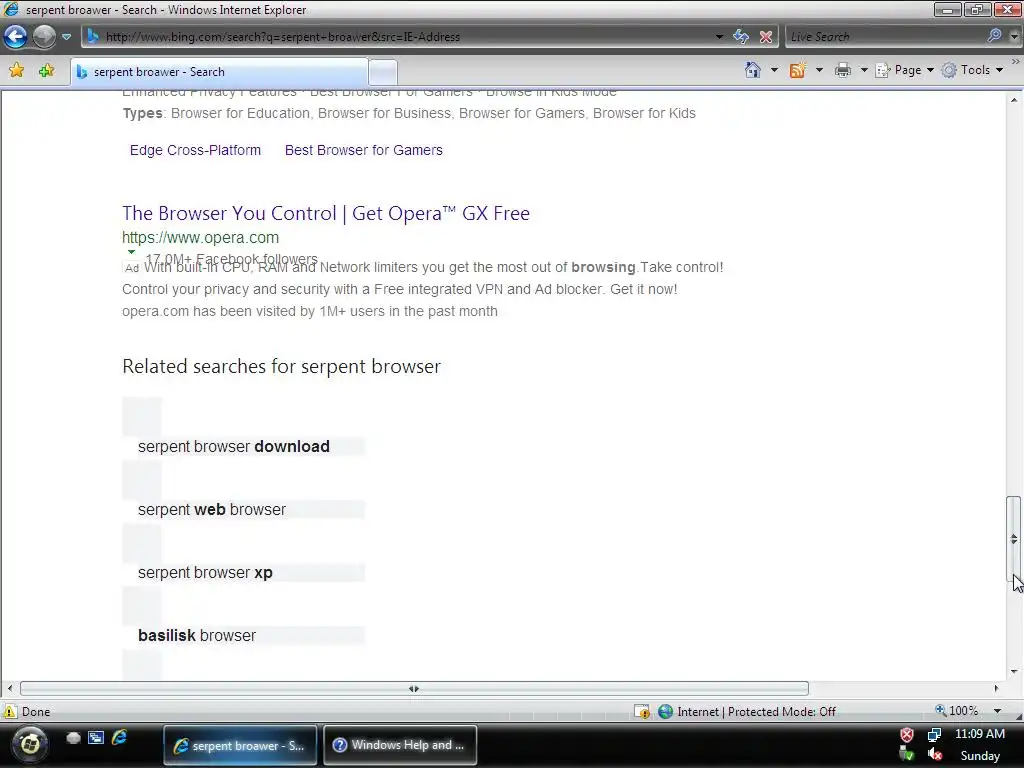
Task: Click the warning icon beside Done
Action: [10, 711]
